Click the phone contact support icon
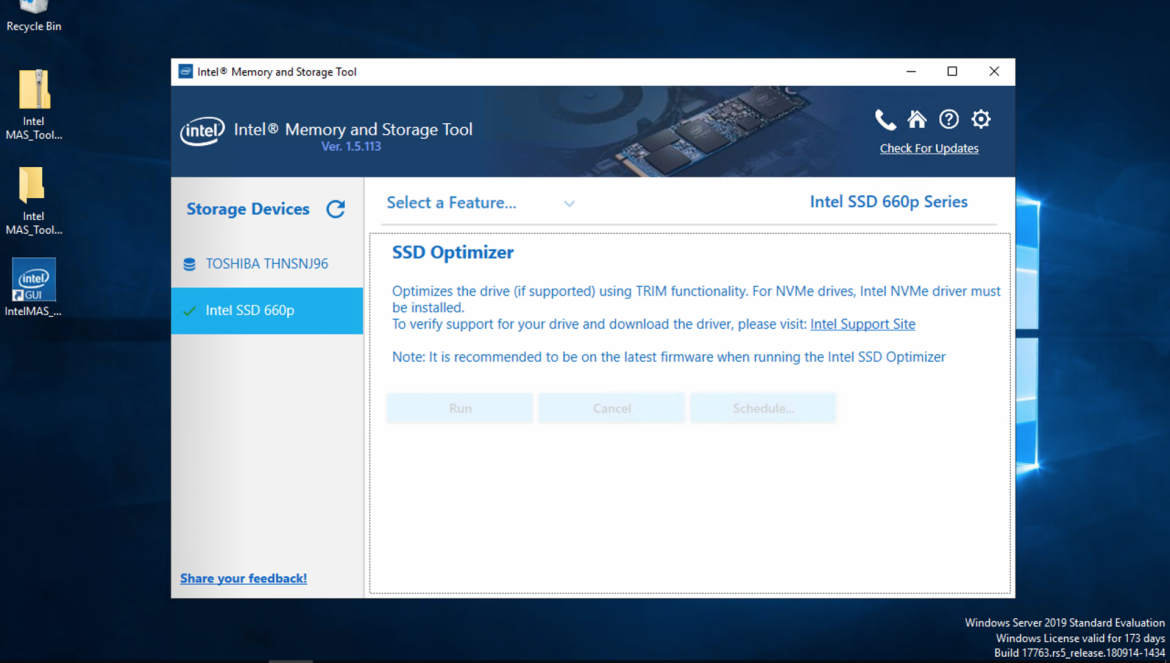This screenshot has width=1170, height=663. pyautogui.click(x=885, y=119)
